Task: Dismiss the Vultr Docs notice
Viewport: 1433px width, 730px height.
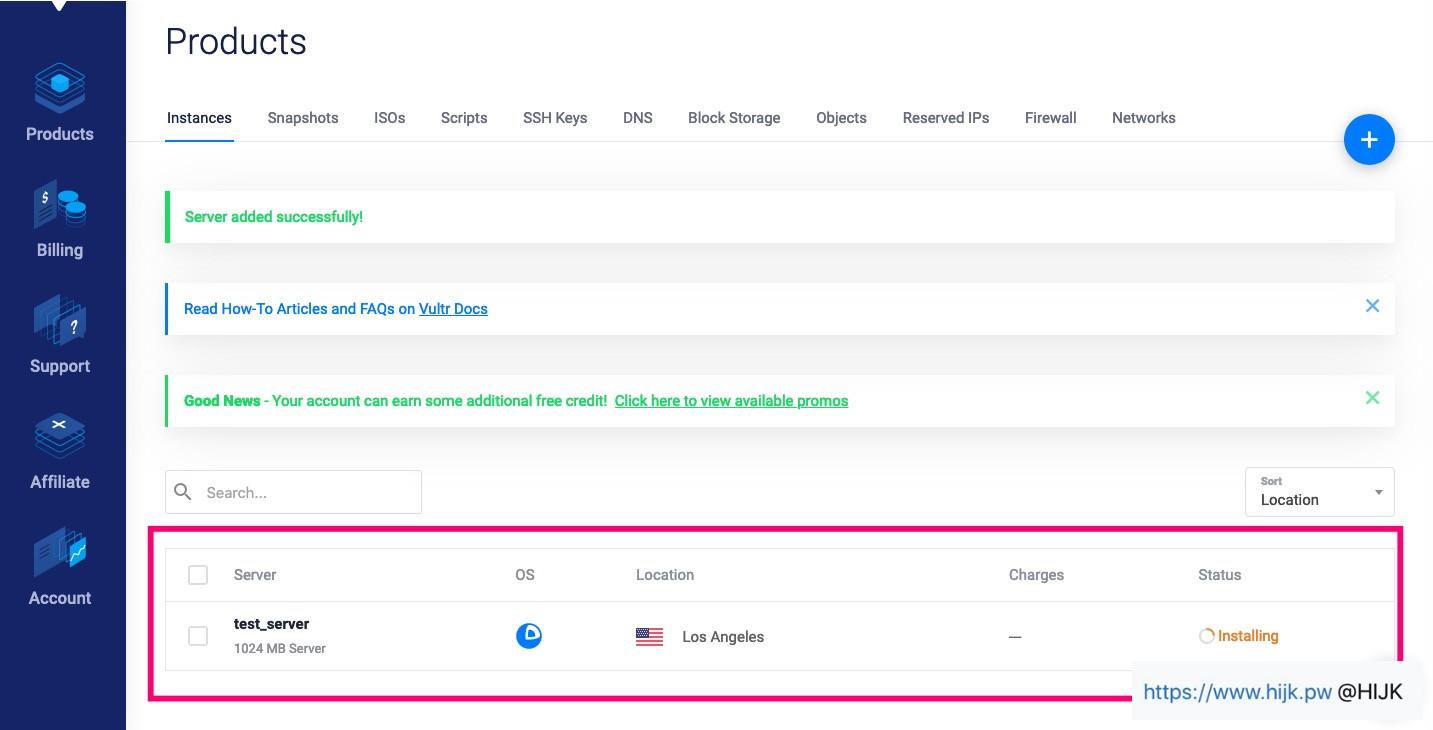Action: pos(1372,306)
